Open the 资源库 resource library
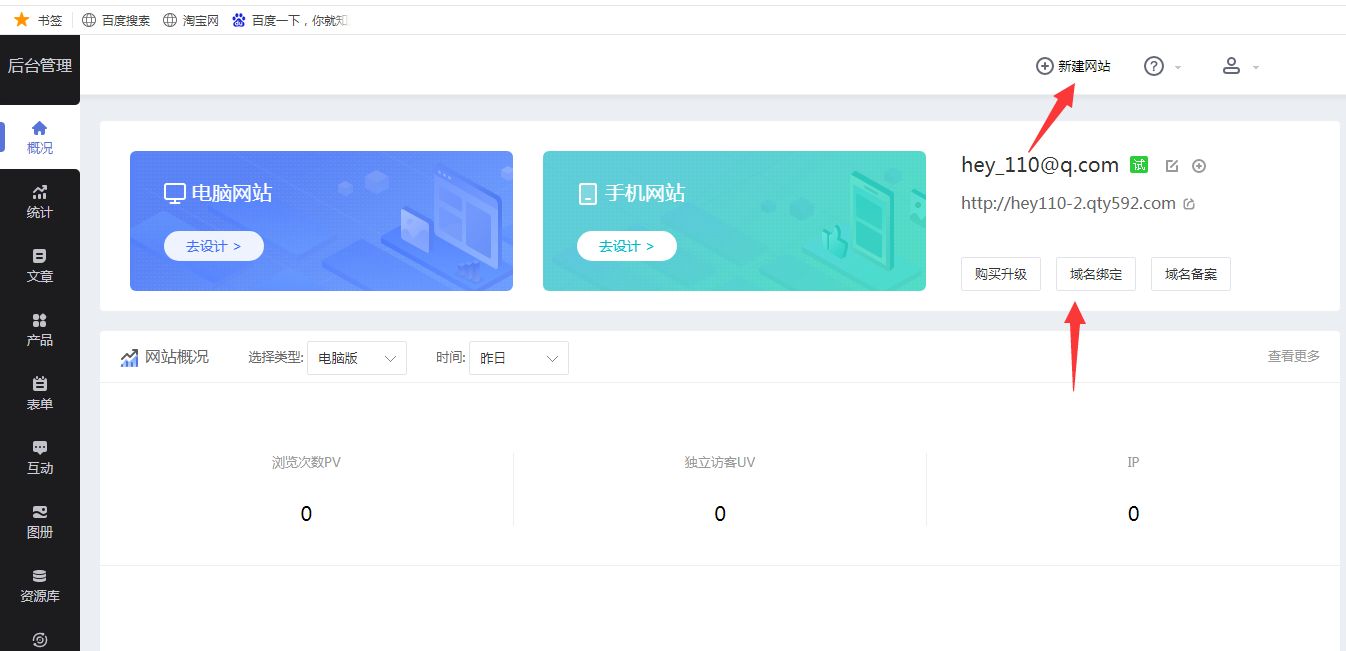The width and height of the screenshot is (1346, 651). (40, 585)
